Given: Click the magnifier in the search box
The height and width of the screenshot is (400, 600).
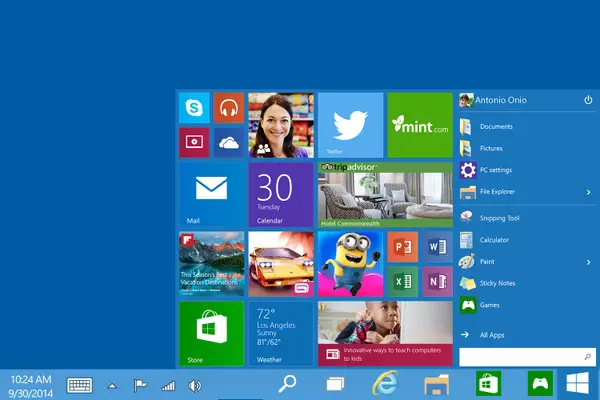Looking at the screenshot, I should point(588,357).
